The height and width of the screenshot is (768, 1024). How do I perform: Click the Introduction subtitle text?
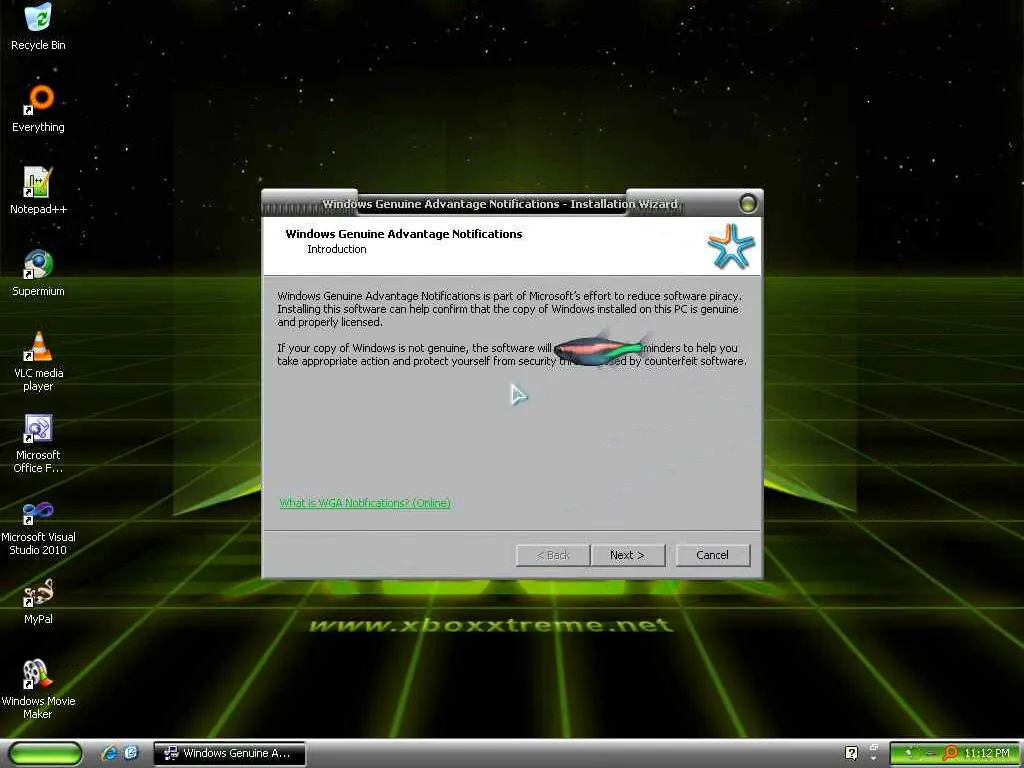coord(337,249)
